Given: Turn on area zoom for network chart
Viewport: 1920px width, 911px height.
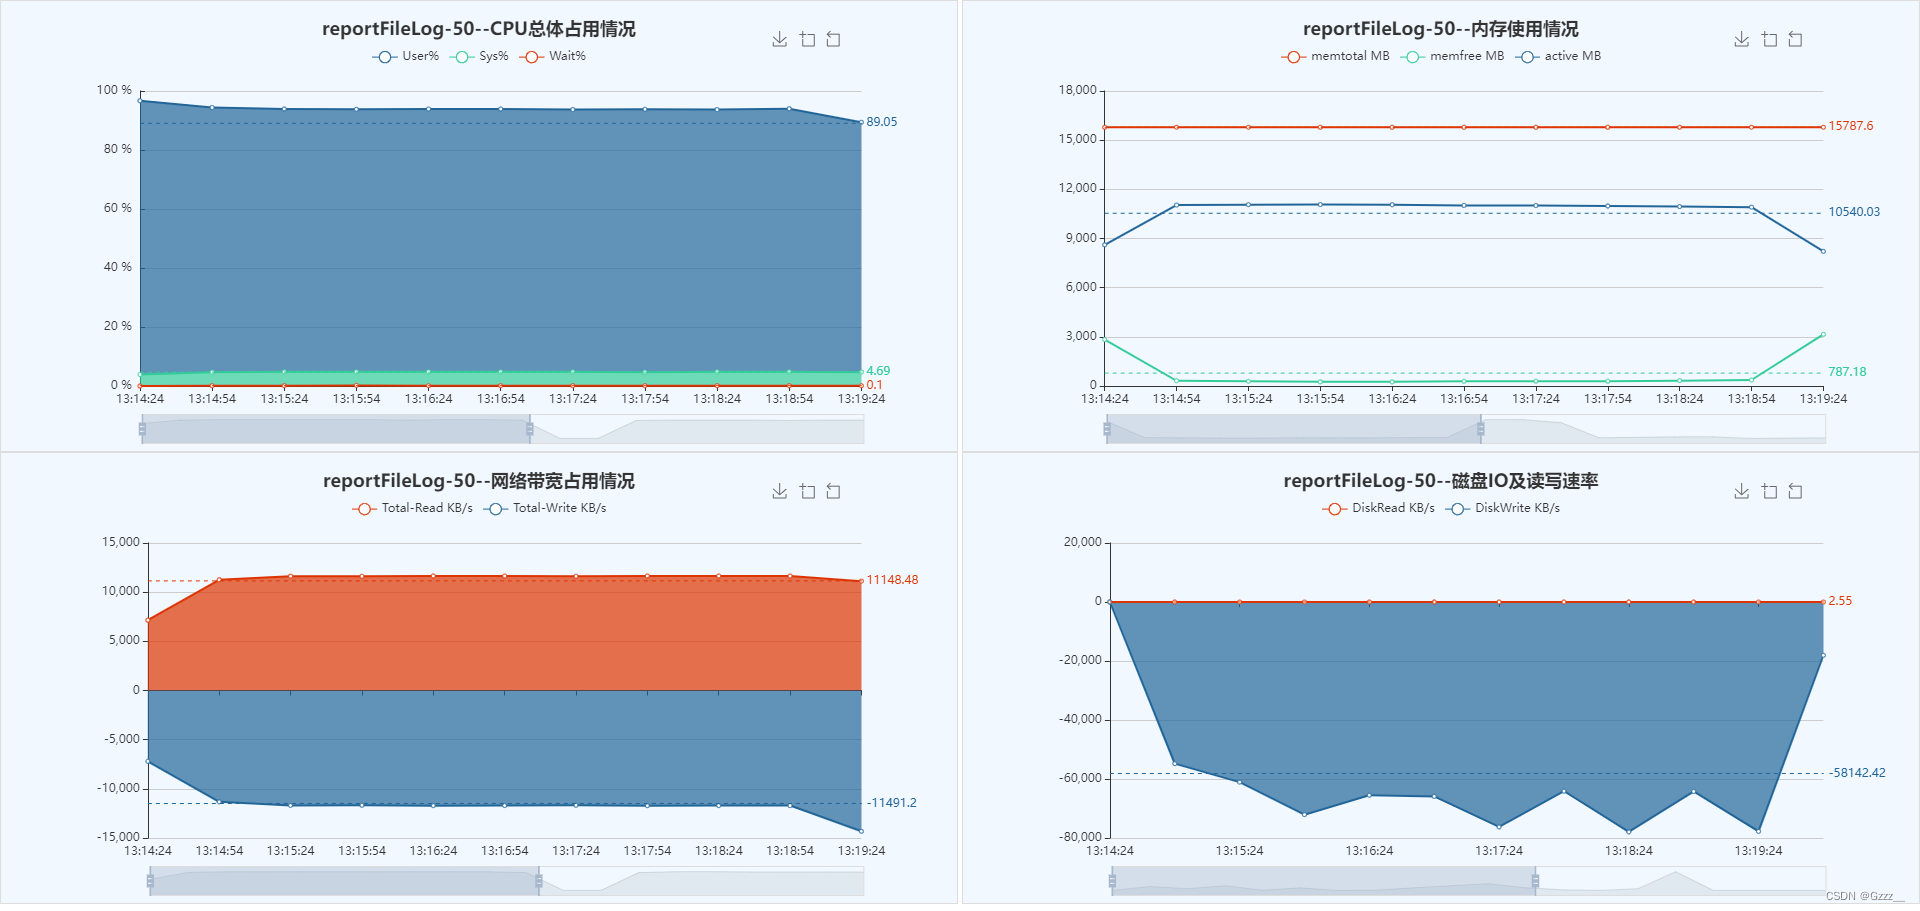Looking at the screenshot, I should click(807, 491).
